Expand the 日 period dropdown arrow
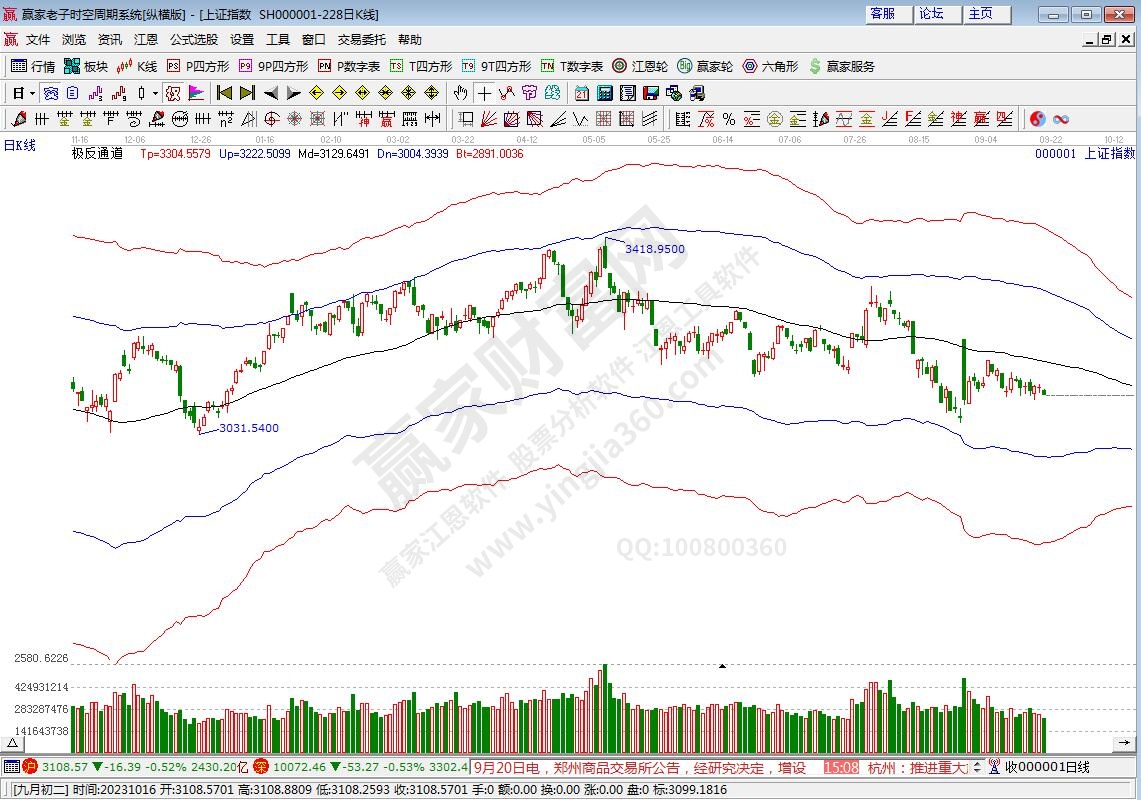 (x=32, y=93)
